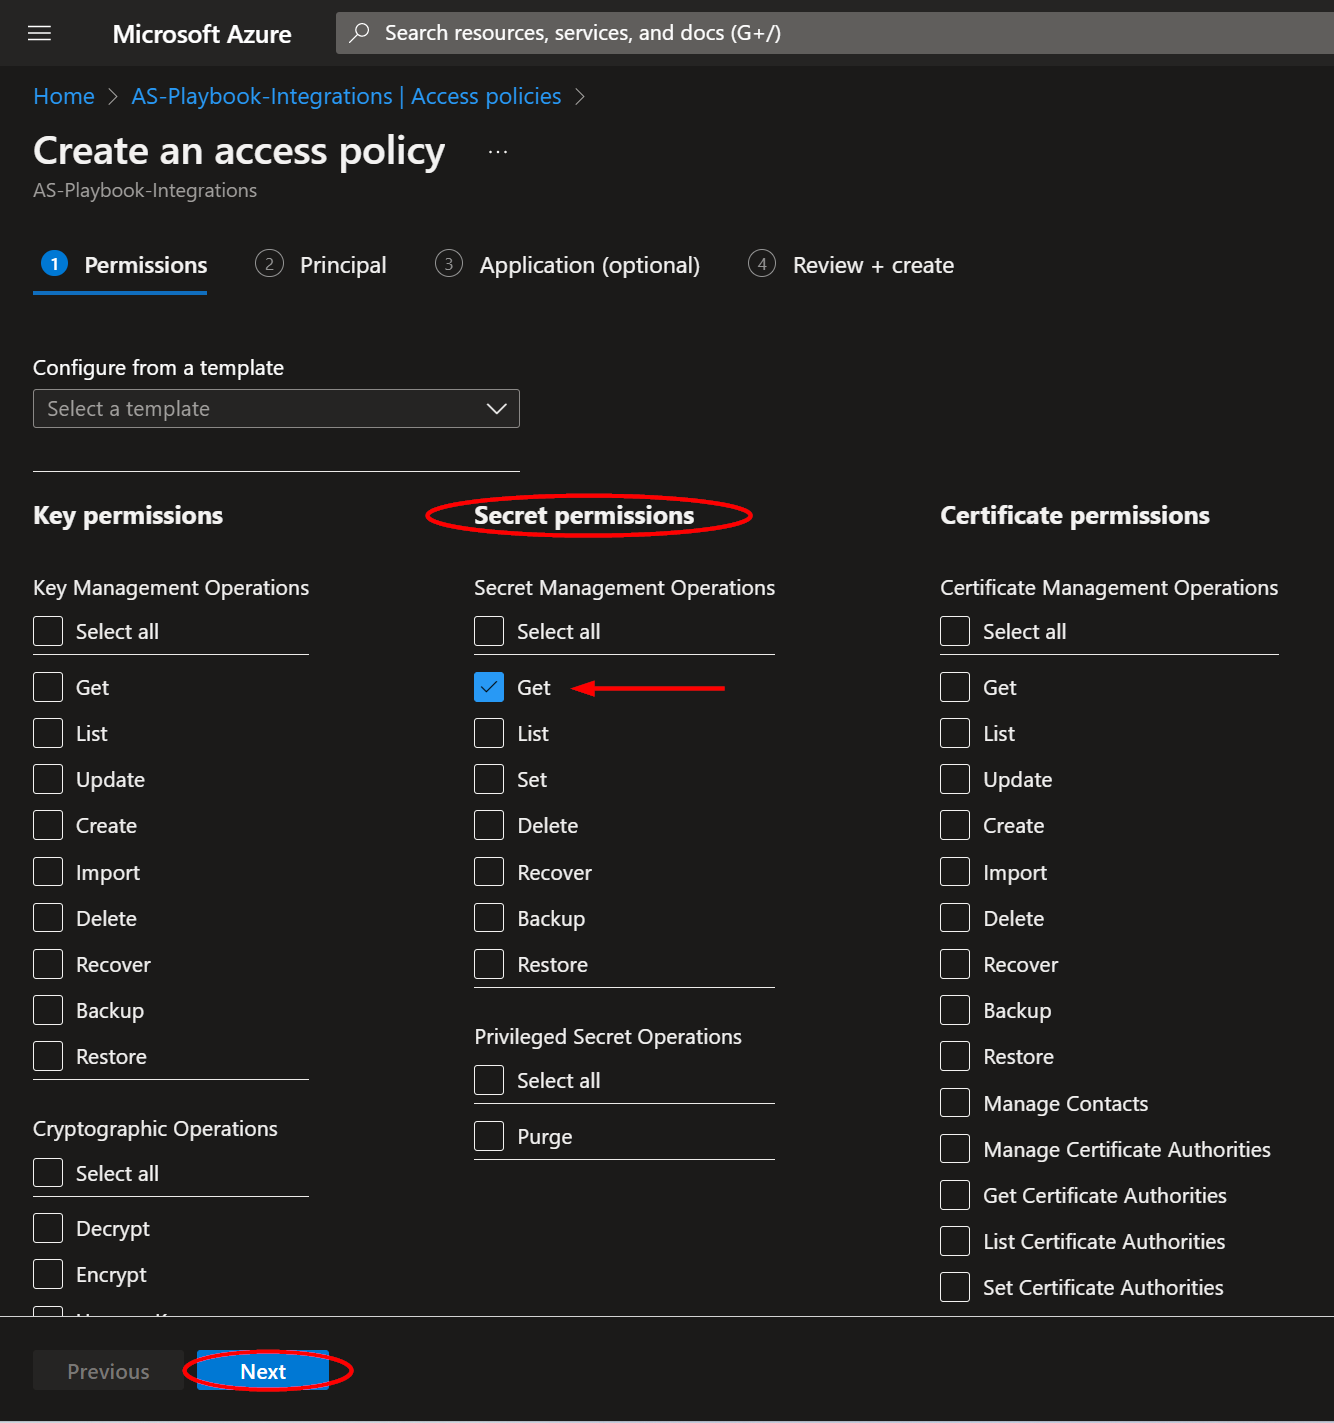Enable Secret permission Restore checkbox
Screen dimensions: 1334x1423
489,964
